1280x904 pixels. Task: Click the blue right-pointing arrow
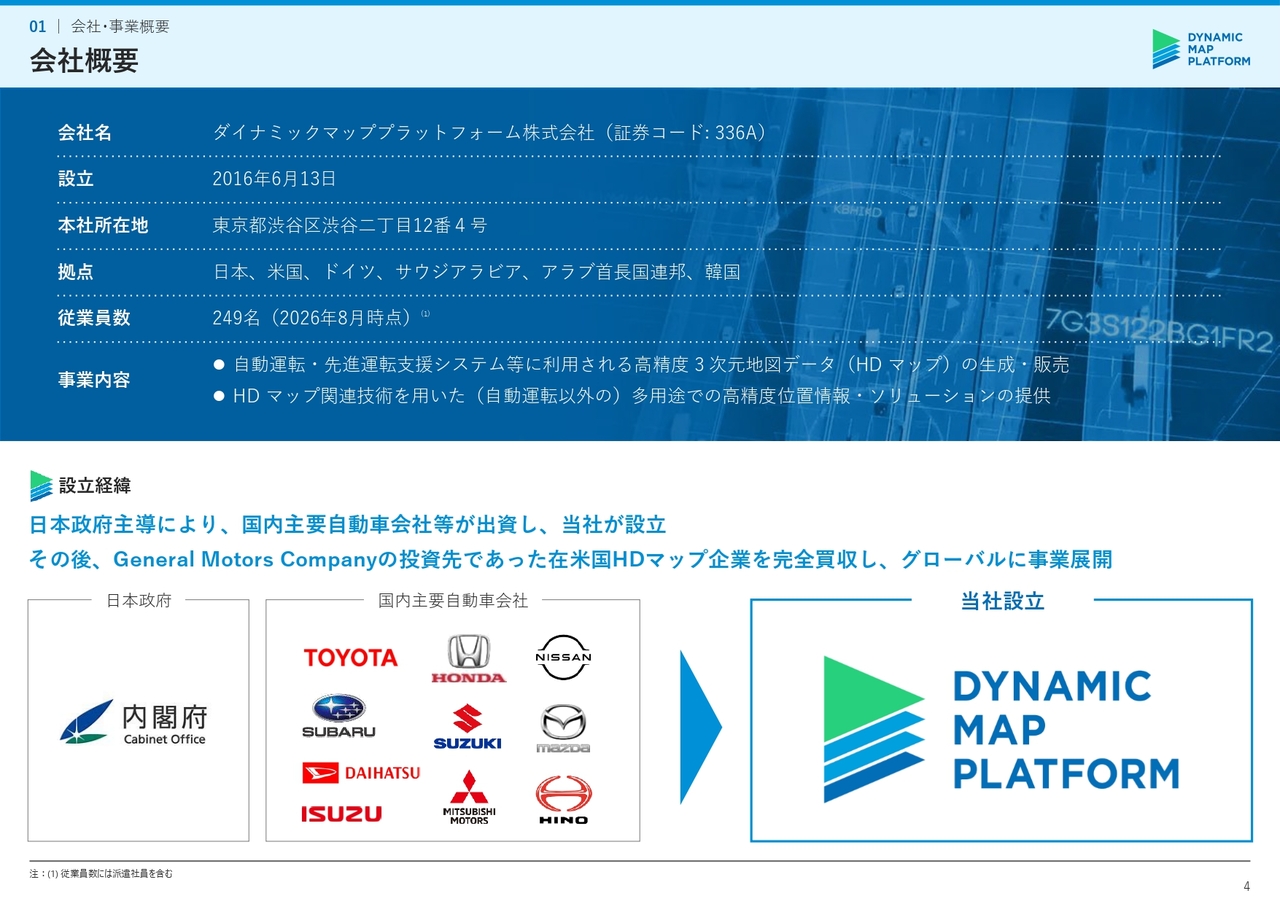coord(700,727)
